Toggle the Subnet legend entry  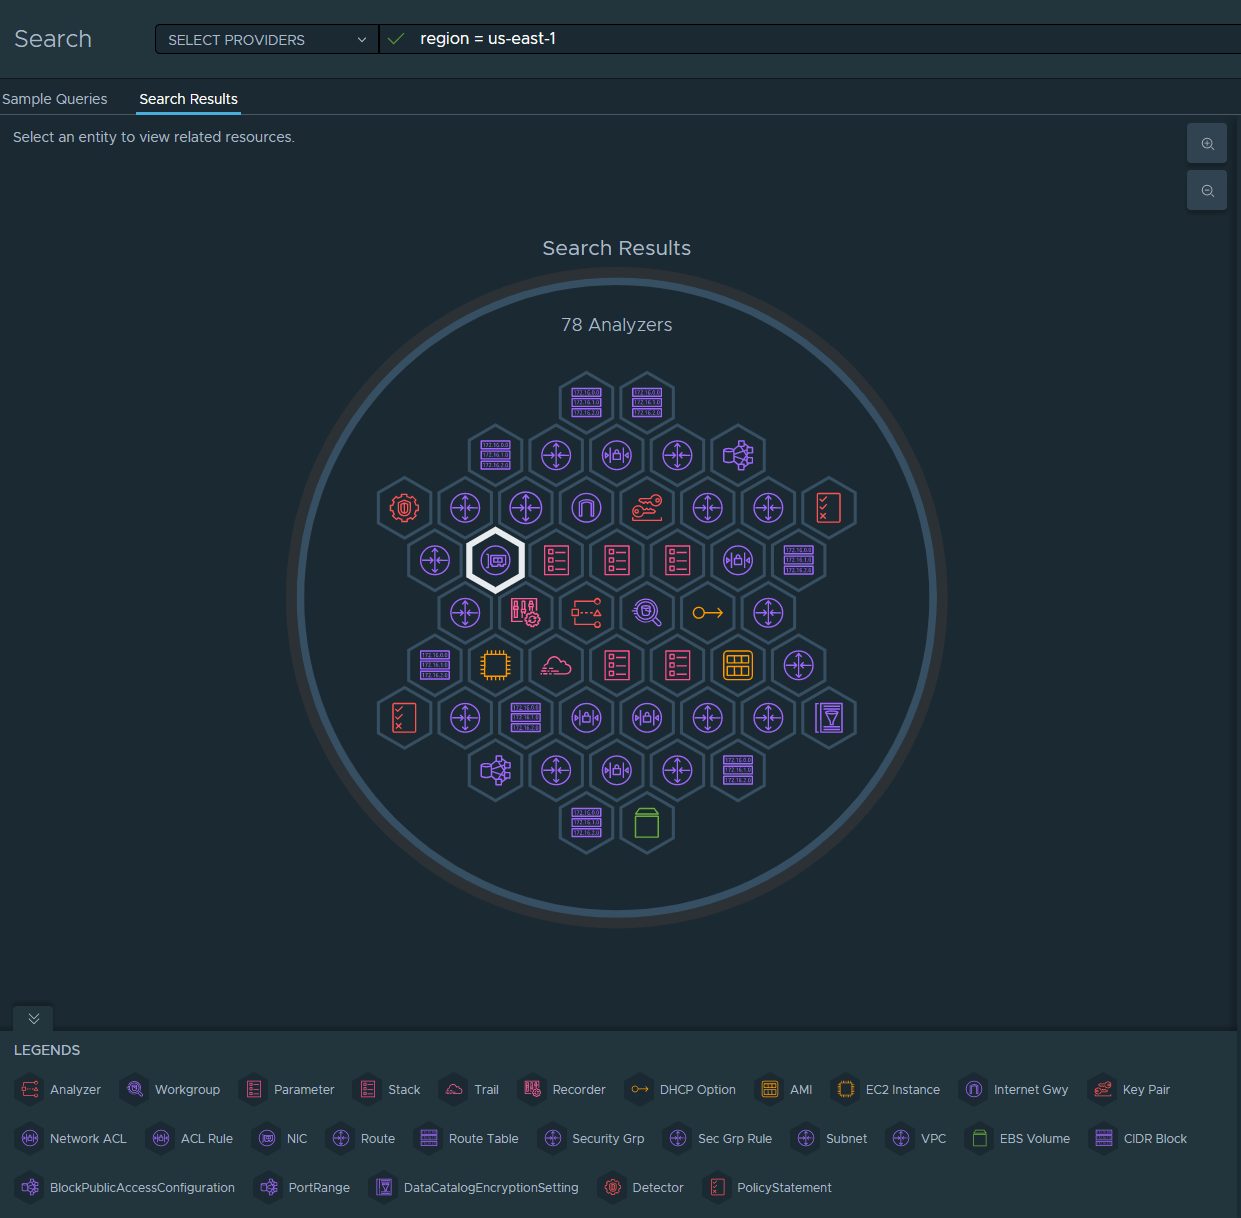coord(830,1139)
